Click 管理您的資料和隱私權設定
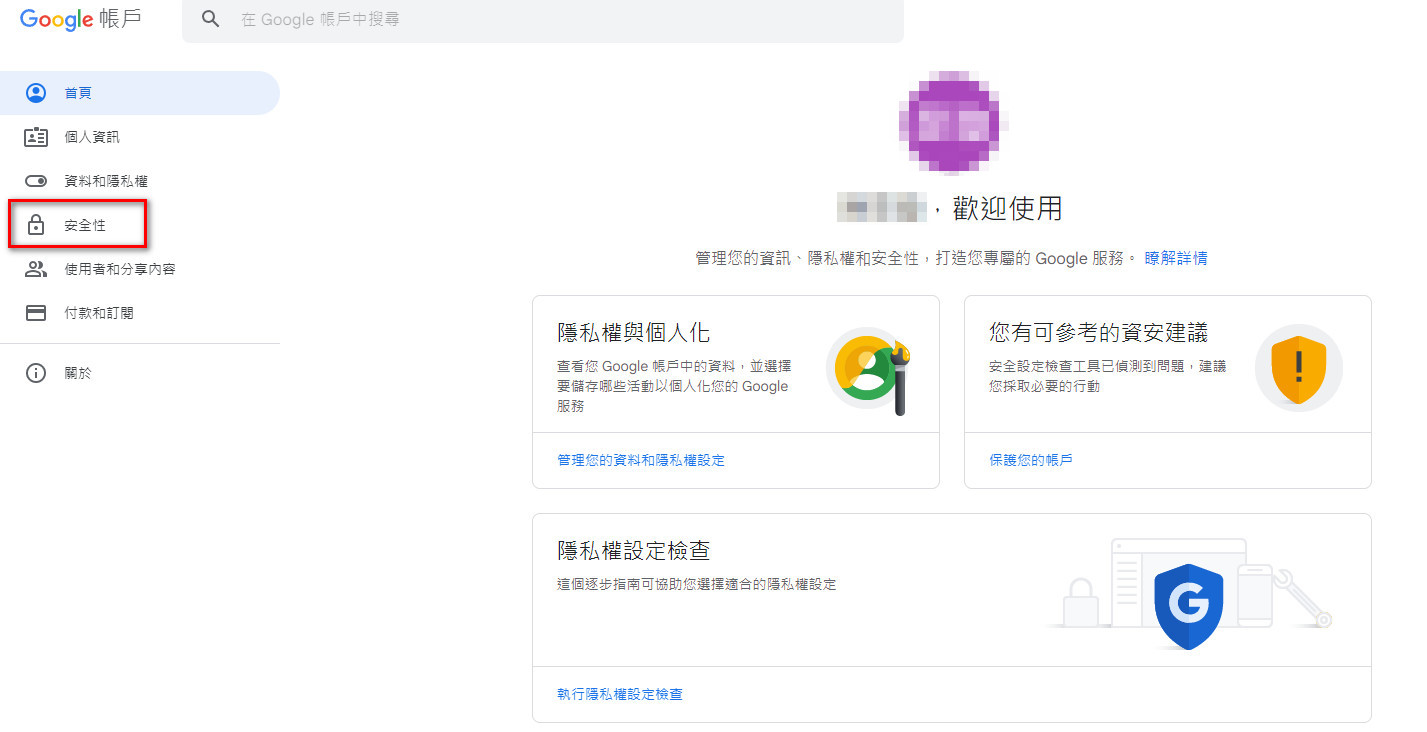1427x732 pixels. 641,459
